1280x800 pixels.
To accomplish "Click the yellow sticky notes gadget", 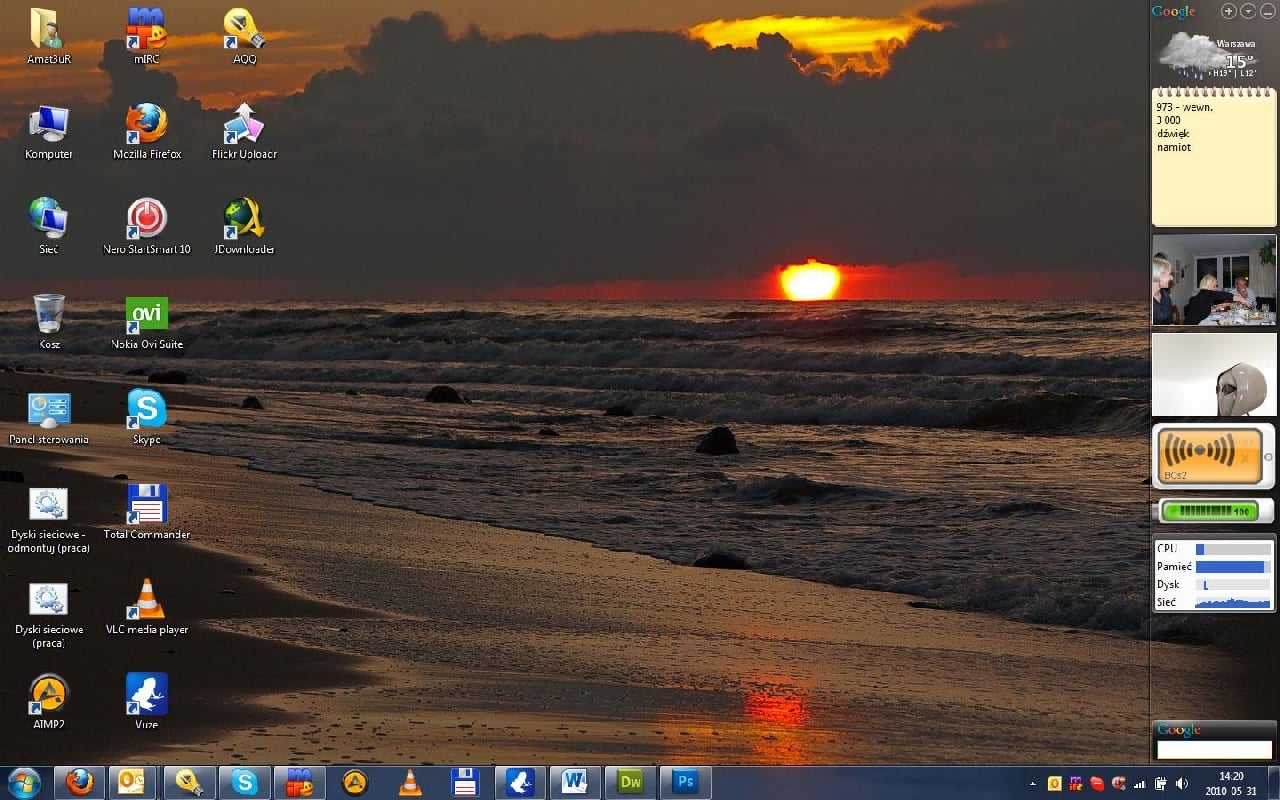I will pos(1214,158).
